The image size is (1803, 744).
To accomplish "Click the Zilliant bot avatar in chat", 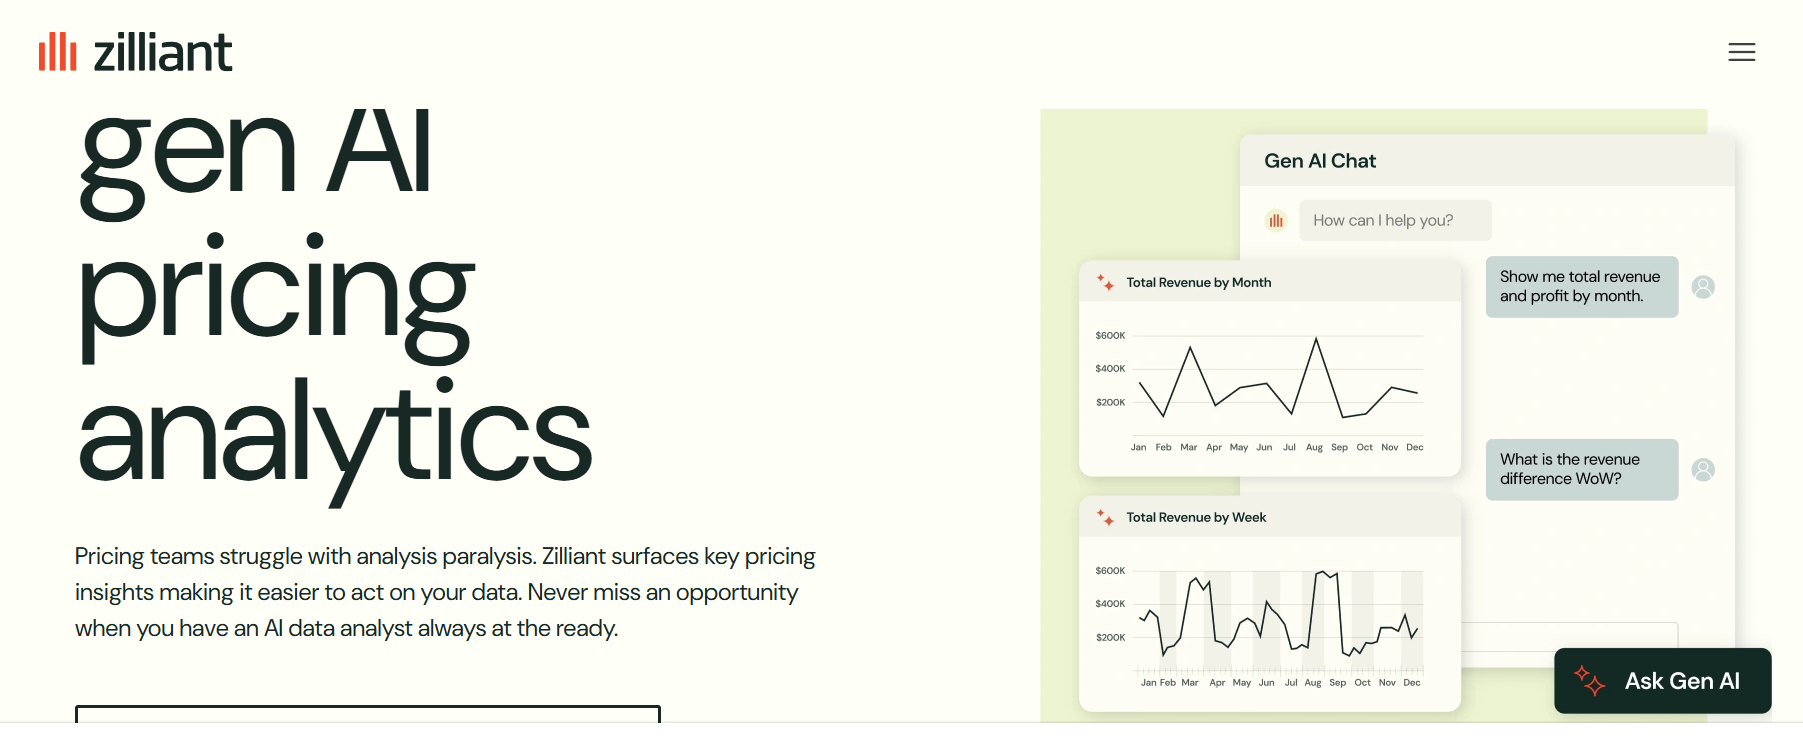I will click(x=1276, y=221).
